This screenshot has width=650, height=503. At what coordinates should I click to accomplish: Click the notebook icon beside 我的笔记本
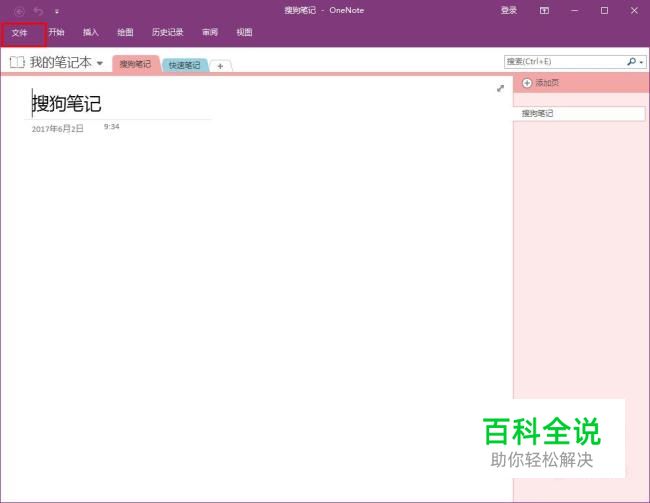coord(17,63)
